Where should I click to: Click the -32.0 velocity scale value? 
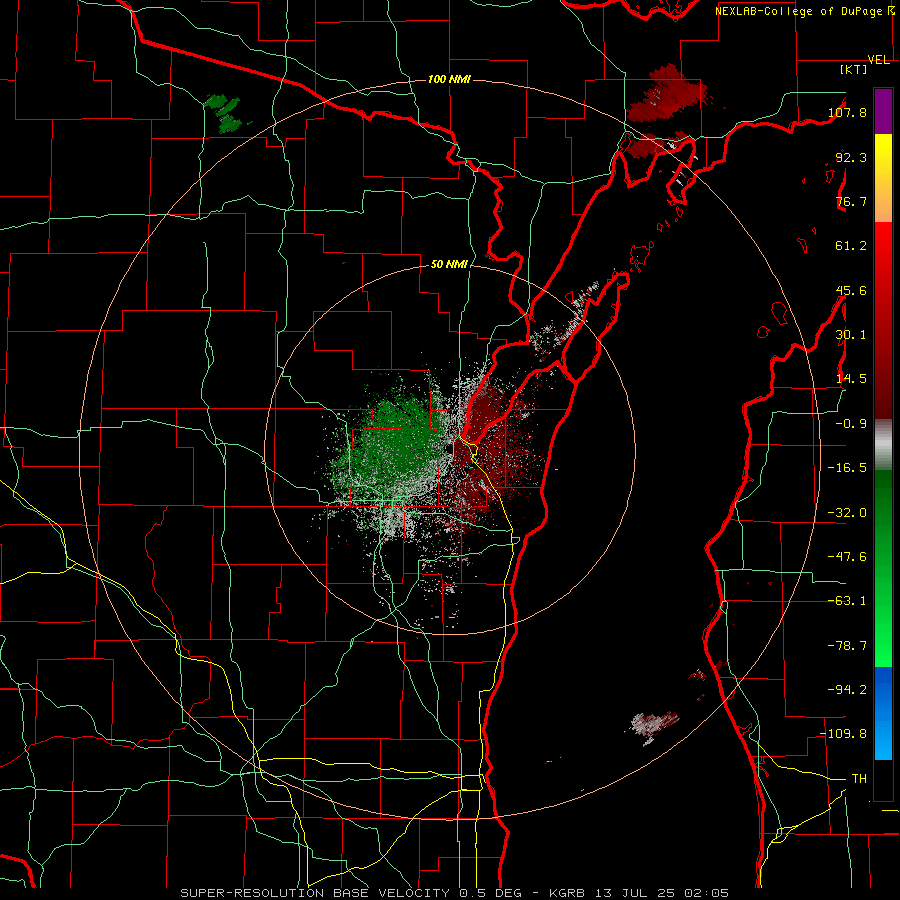point(847,513)
